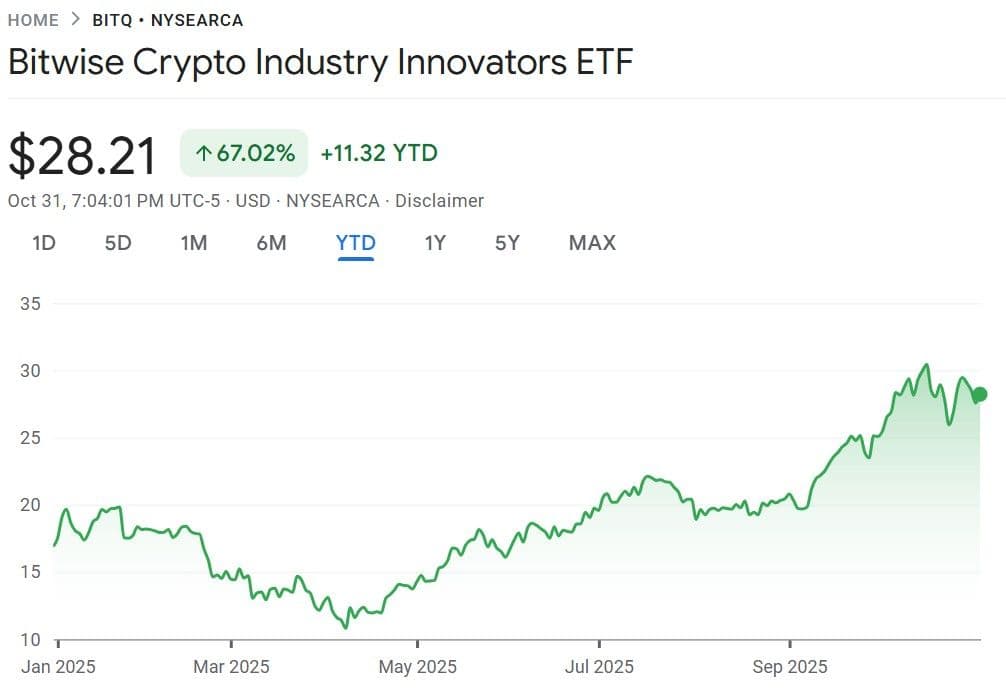The height and width of the screenshot is (697, 1006).
Task: Click the BITQ • NYSEARCA breadcrumb text
Action: 167,20
